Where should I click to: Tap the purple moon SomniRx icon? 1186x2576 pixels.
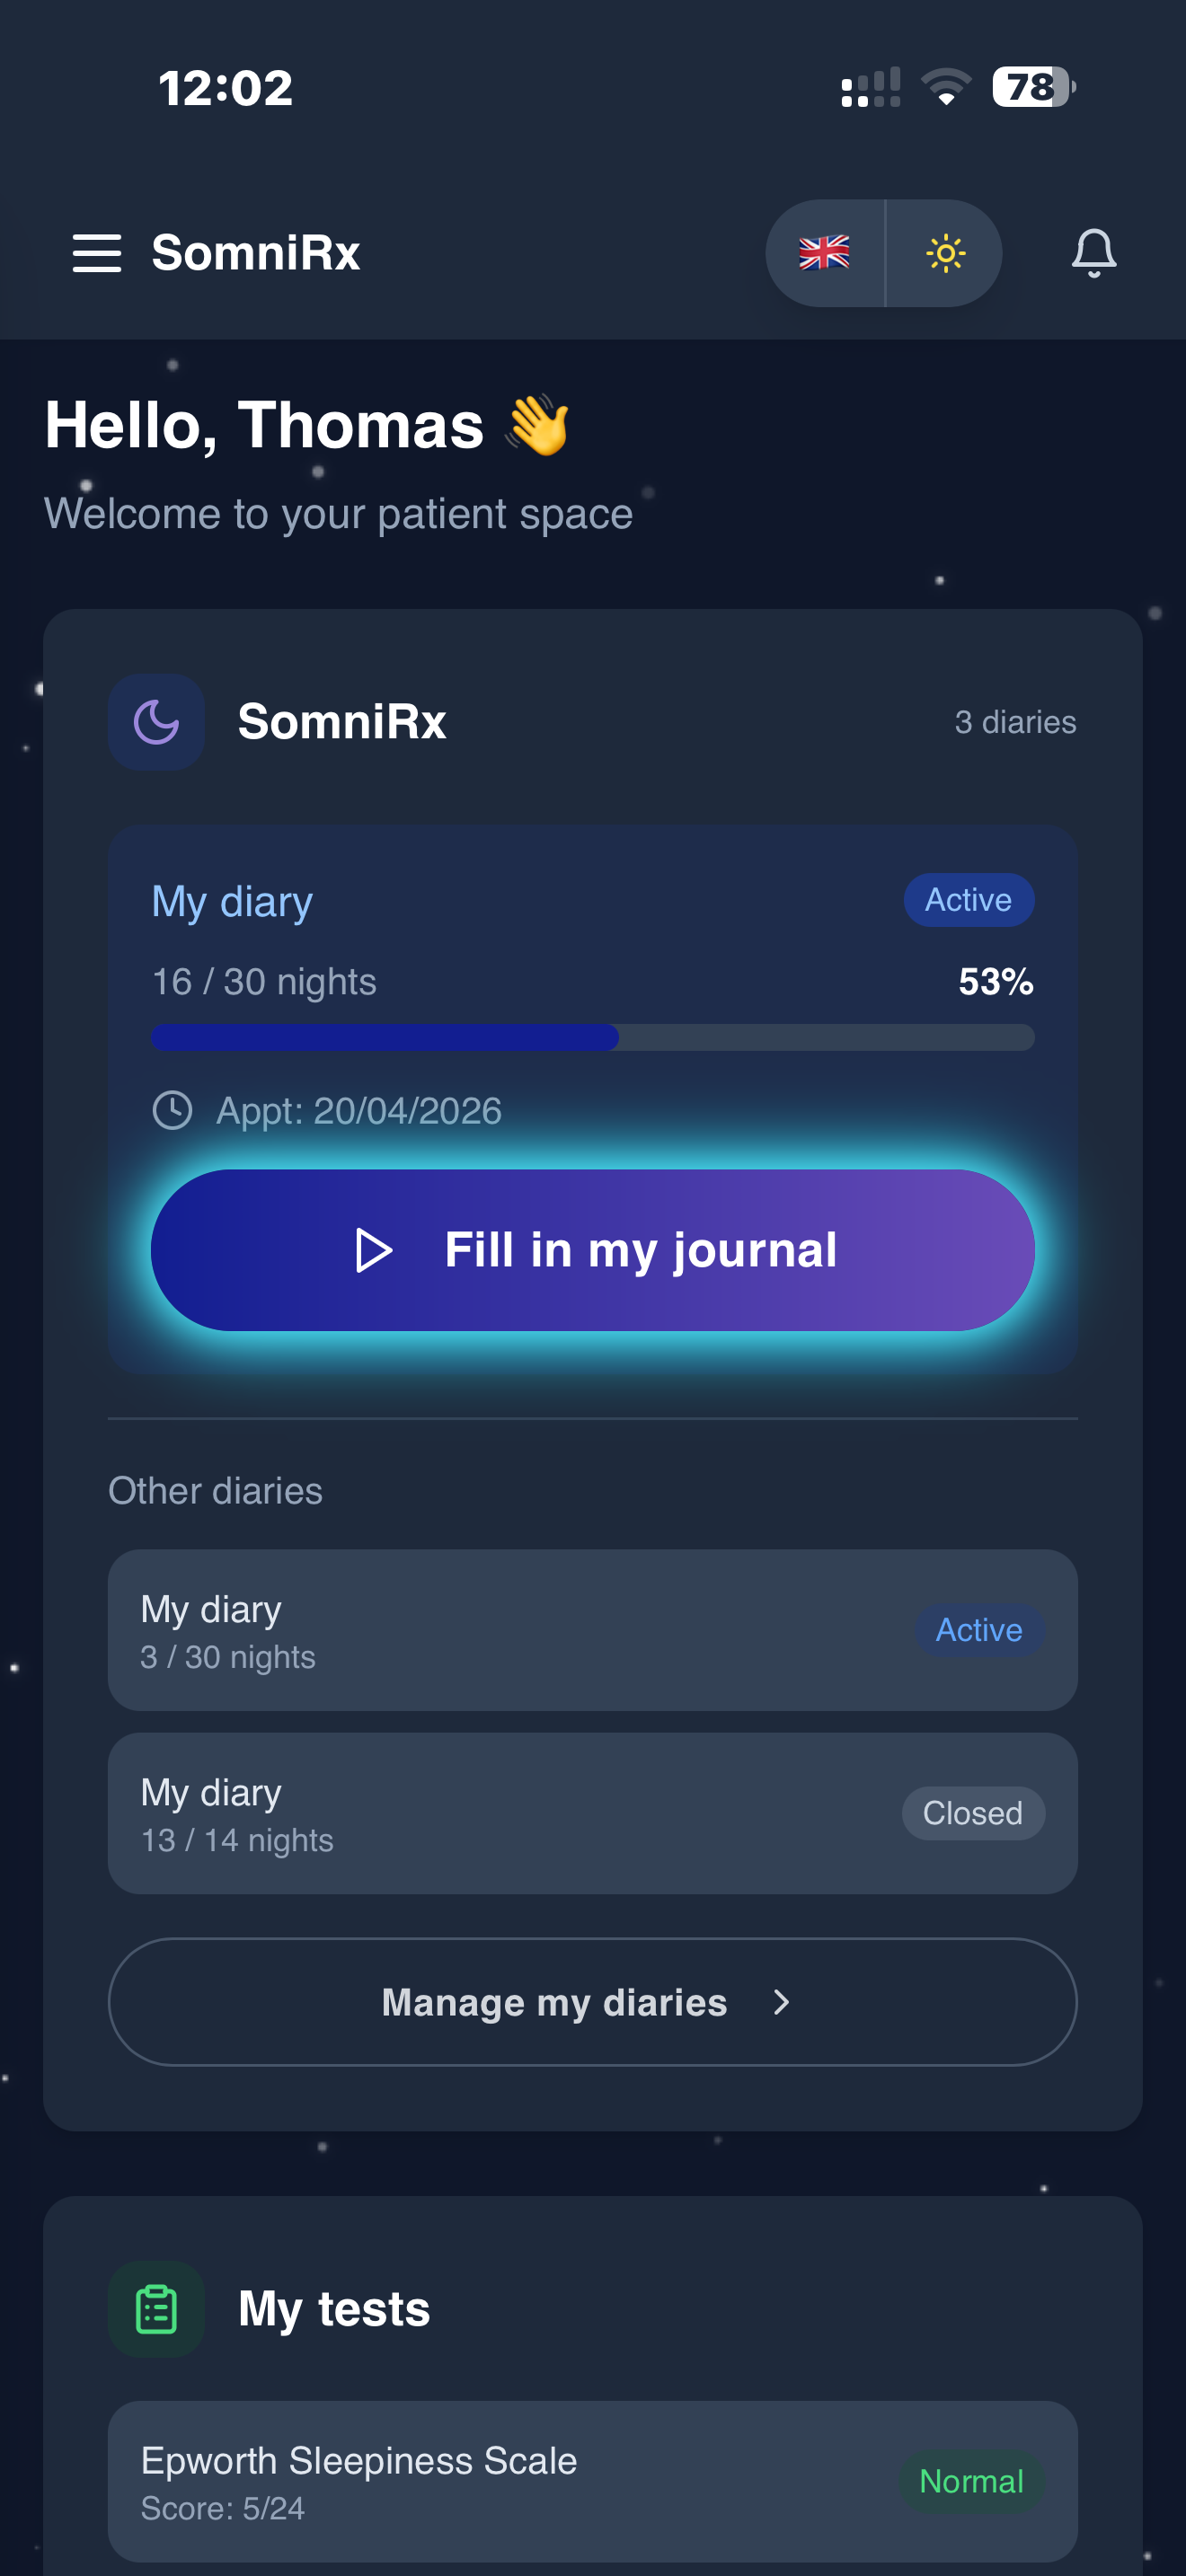(157, 722)
